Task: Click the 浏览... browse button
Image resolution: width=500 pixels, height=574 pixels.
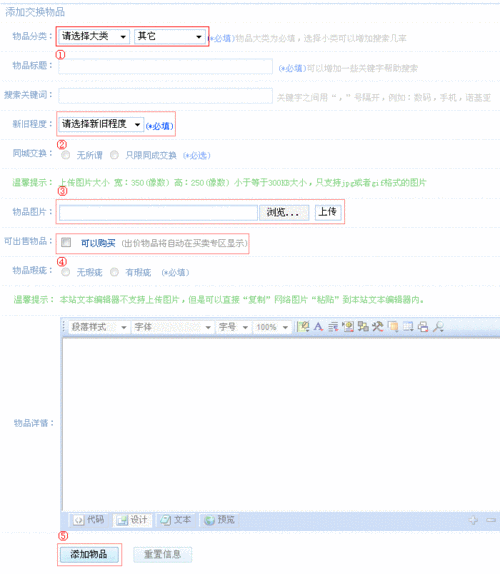Action: click(x=284, y=212)
